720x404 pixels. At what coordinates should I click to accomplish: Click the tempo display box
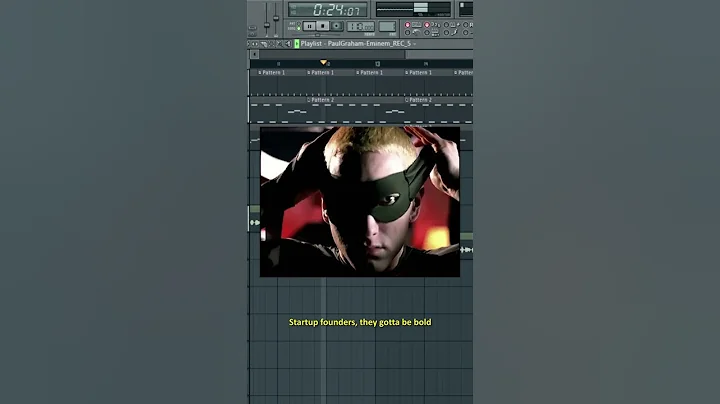[360, 26]
